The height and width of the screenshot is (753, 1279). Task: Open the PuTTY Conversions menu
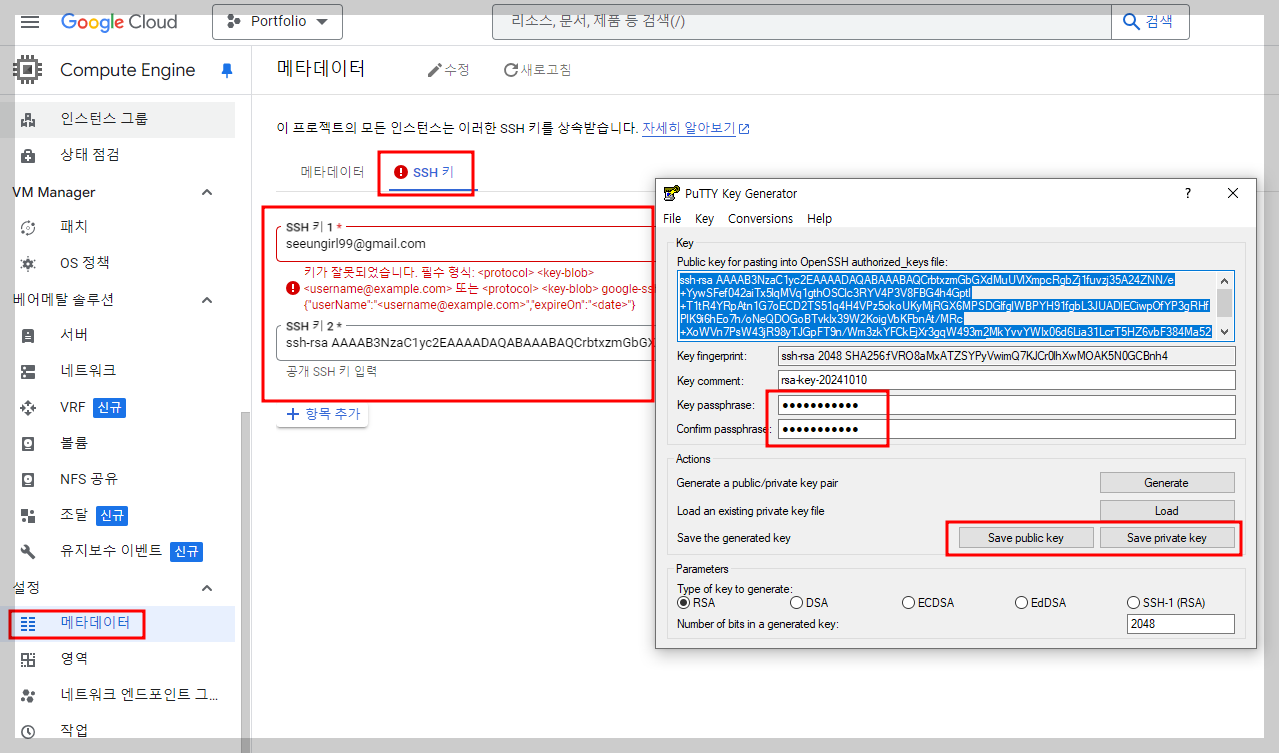coord(760,218)
